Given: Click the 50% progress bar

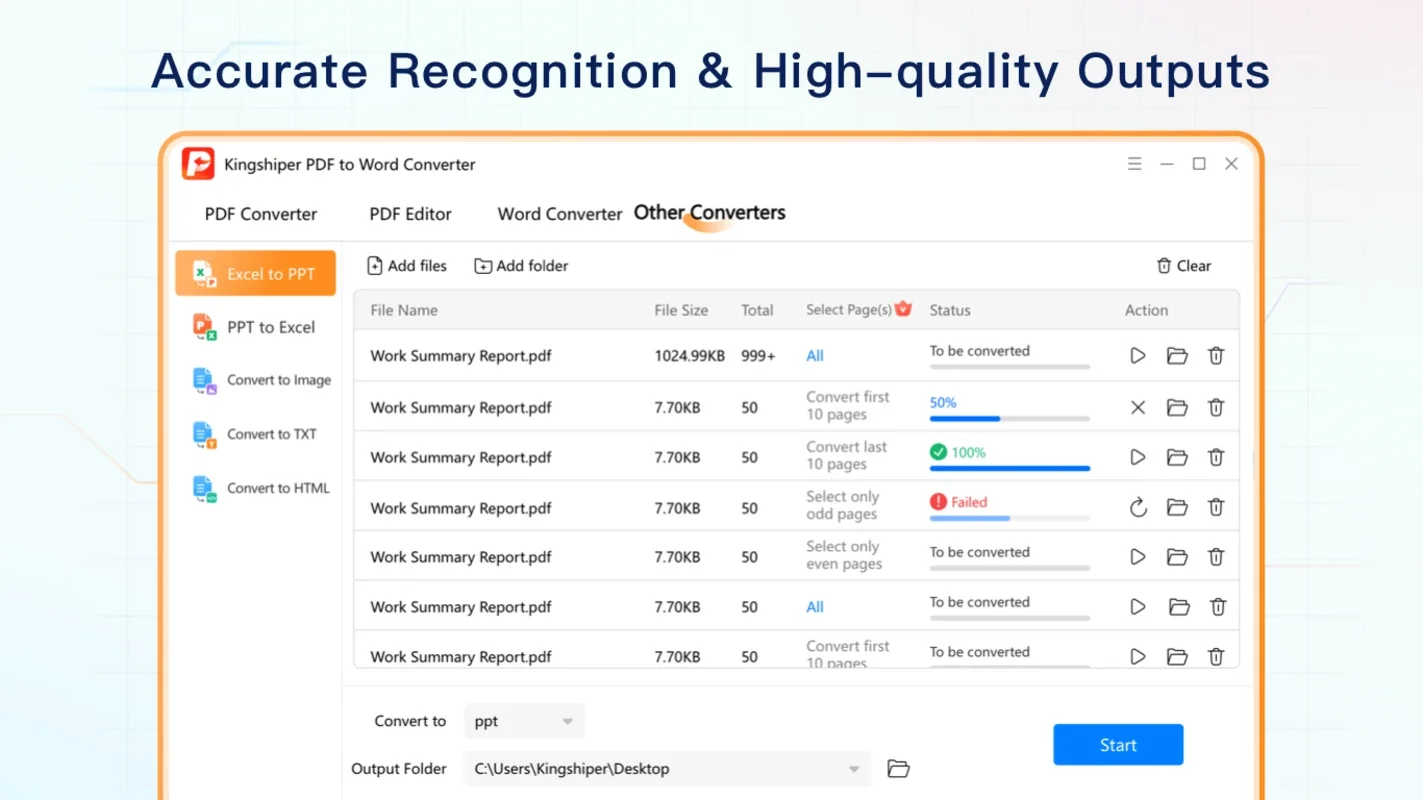Looking at the screenshot, I should click(x=1010, y=419).
